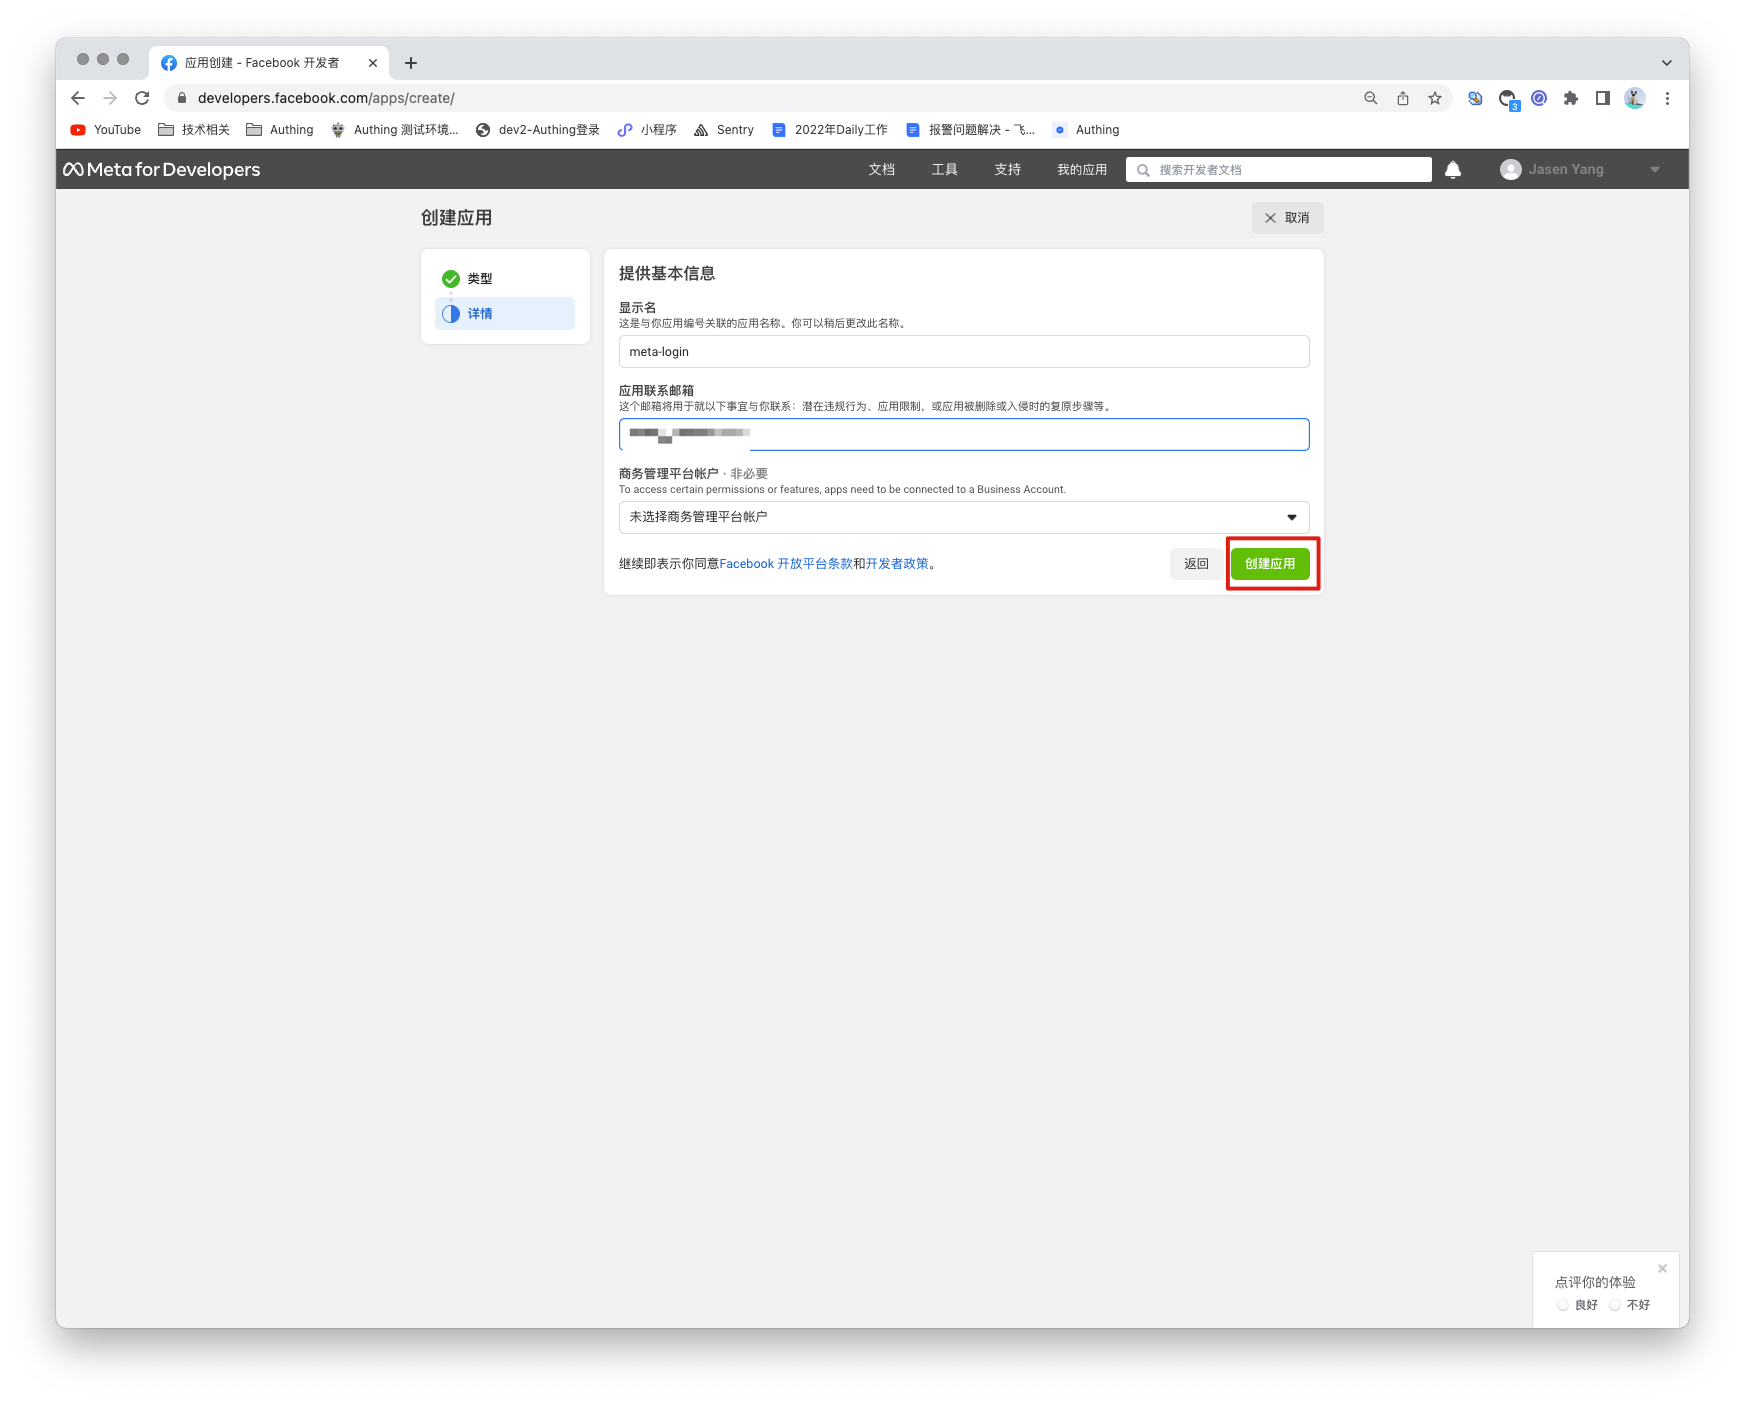Open the 文档 menu in top navigation
The image size is (1745, 1402).
881,170
